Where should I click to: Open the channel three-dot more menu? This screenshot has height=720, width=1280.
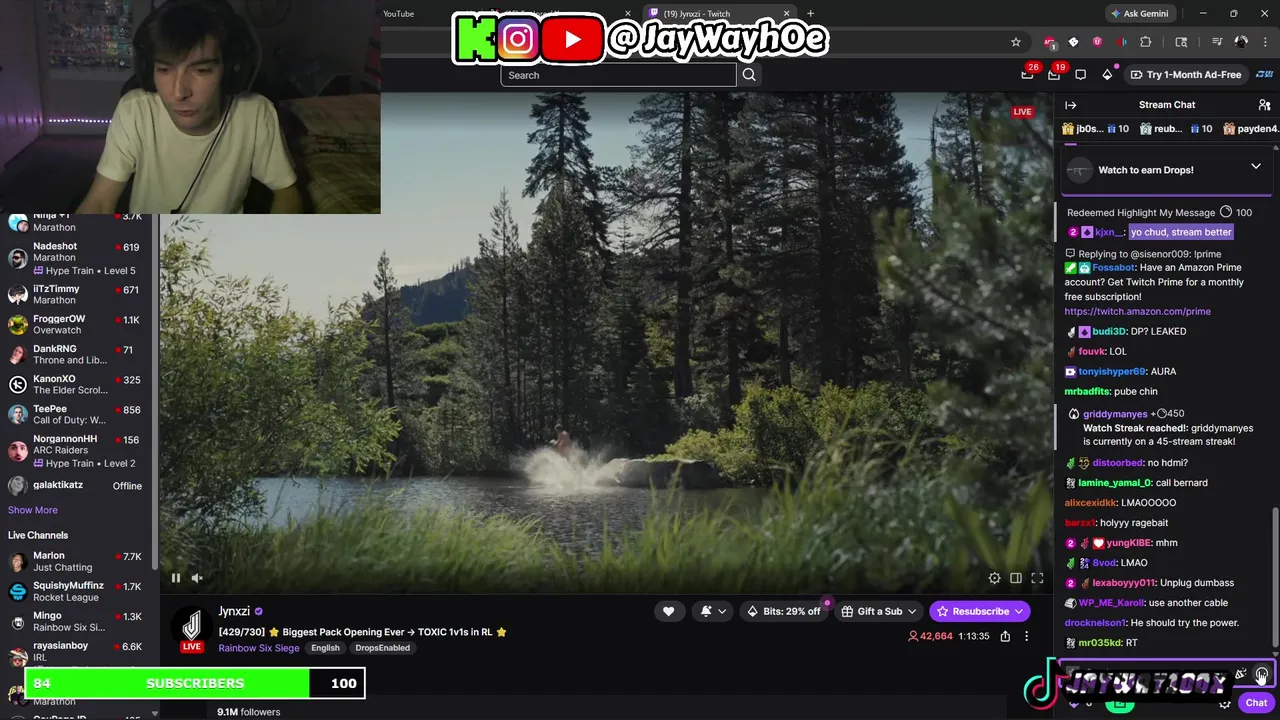click(x=1026, y=636)
